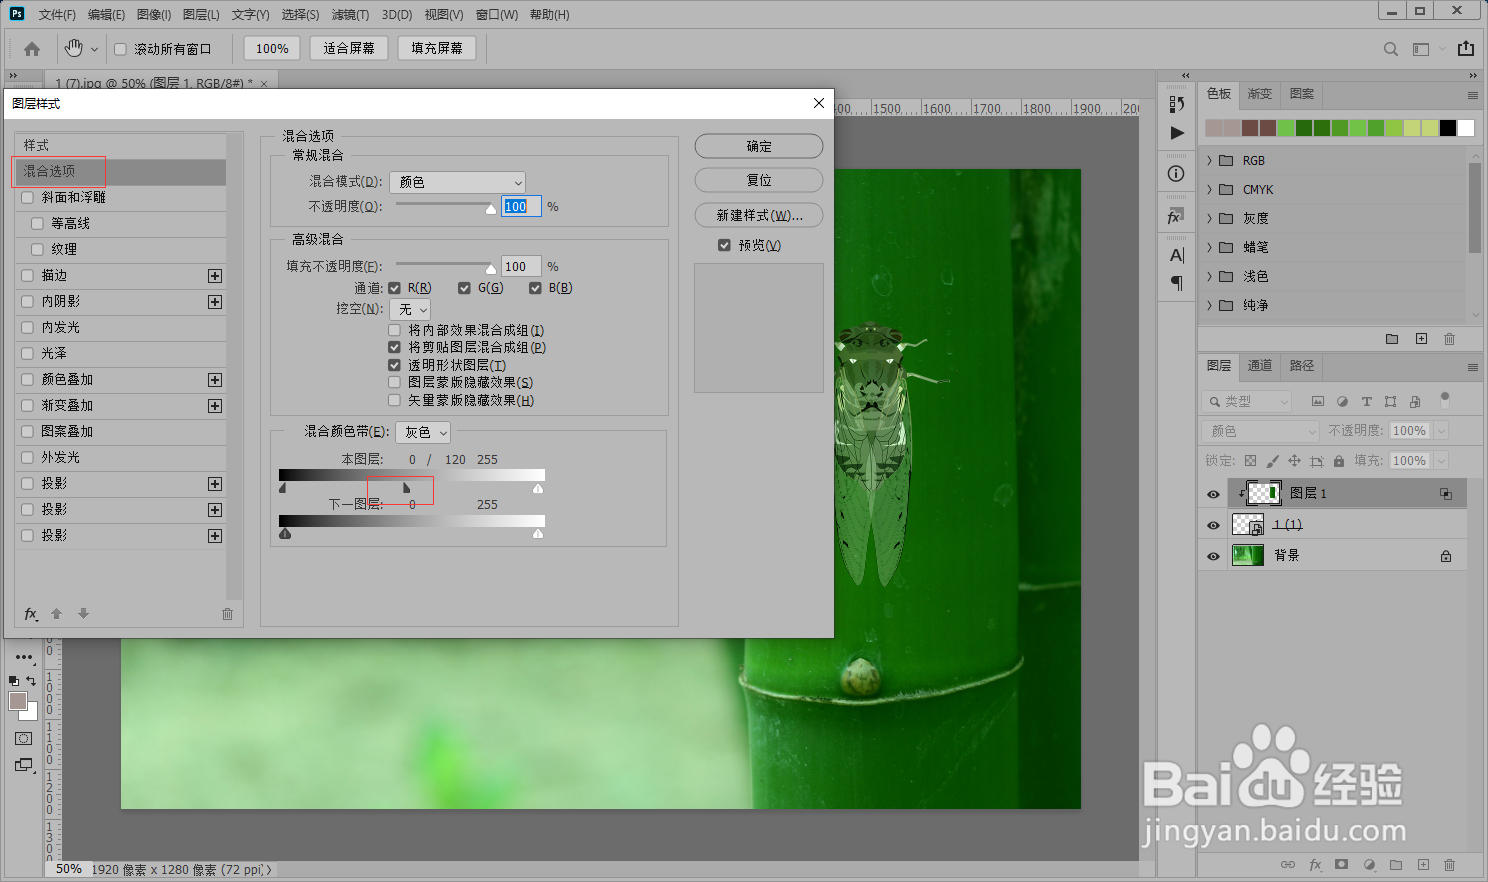The width and height of the screenshot is (1488, 882).
Task: Open the layers opacity dropdown arrow
Action: click(x=1441, y=431)
